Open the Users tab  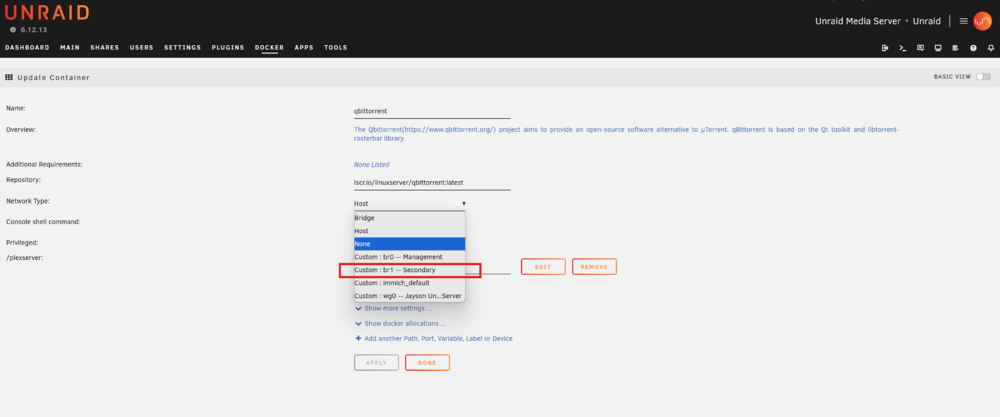142,48
